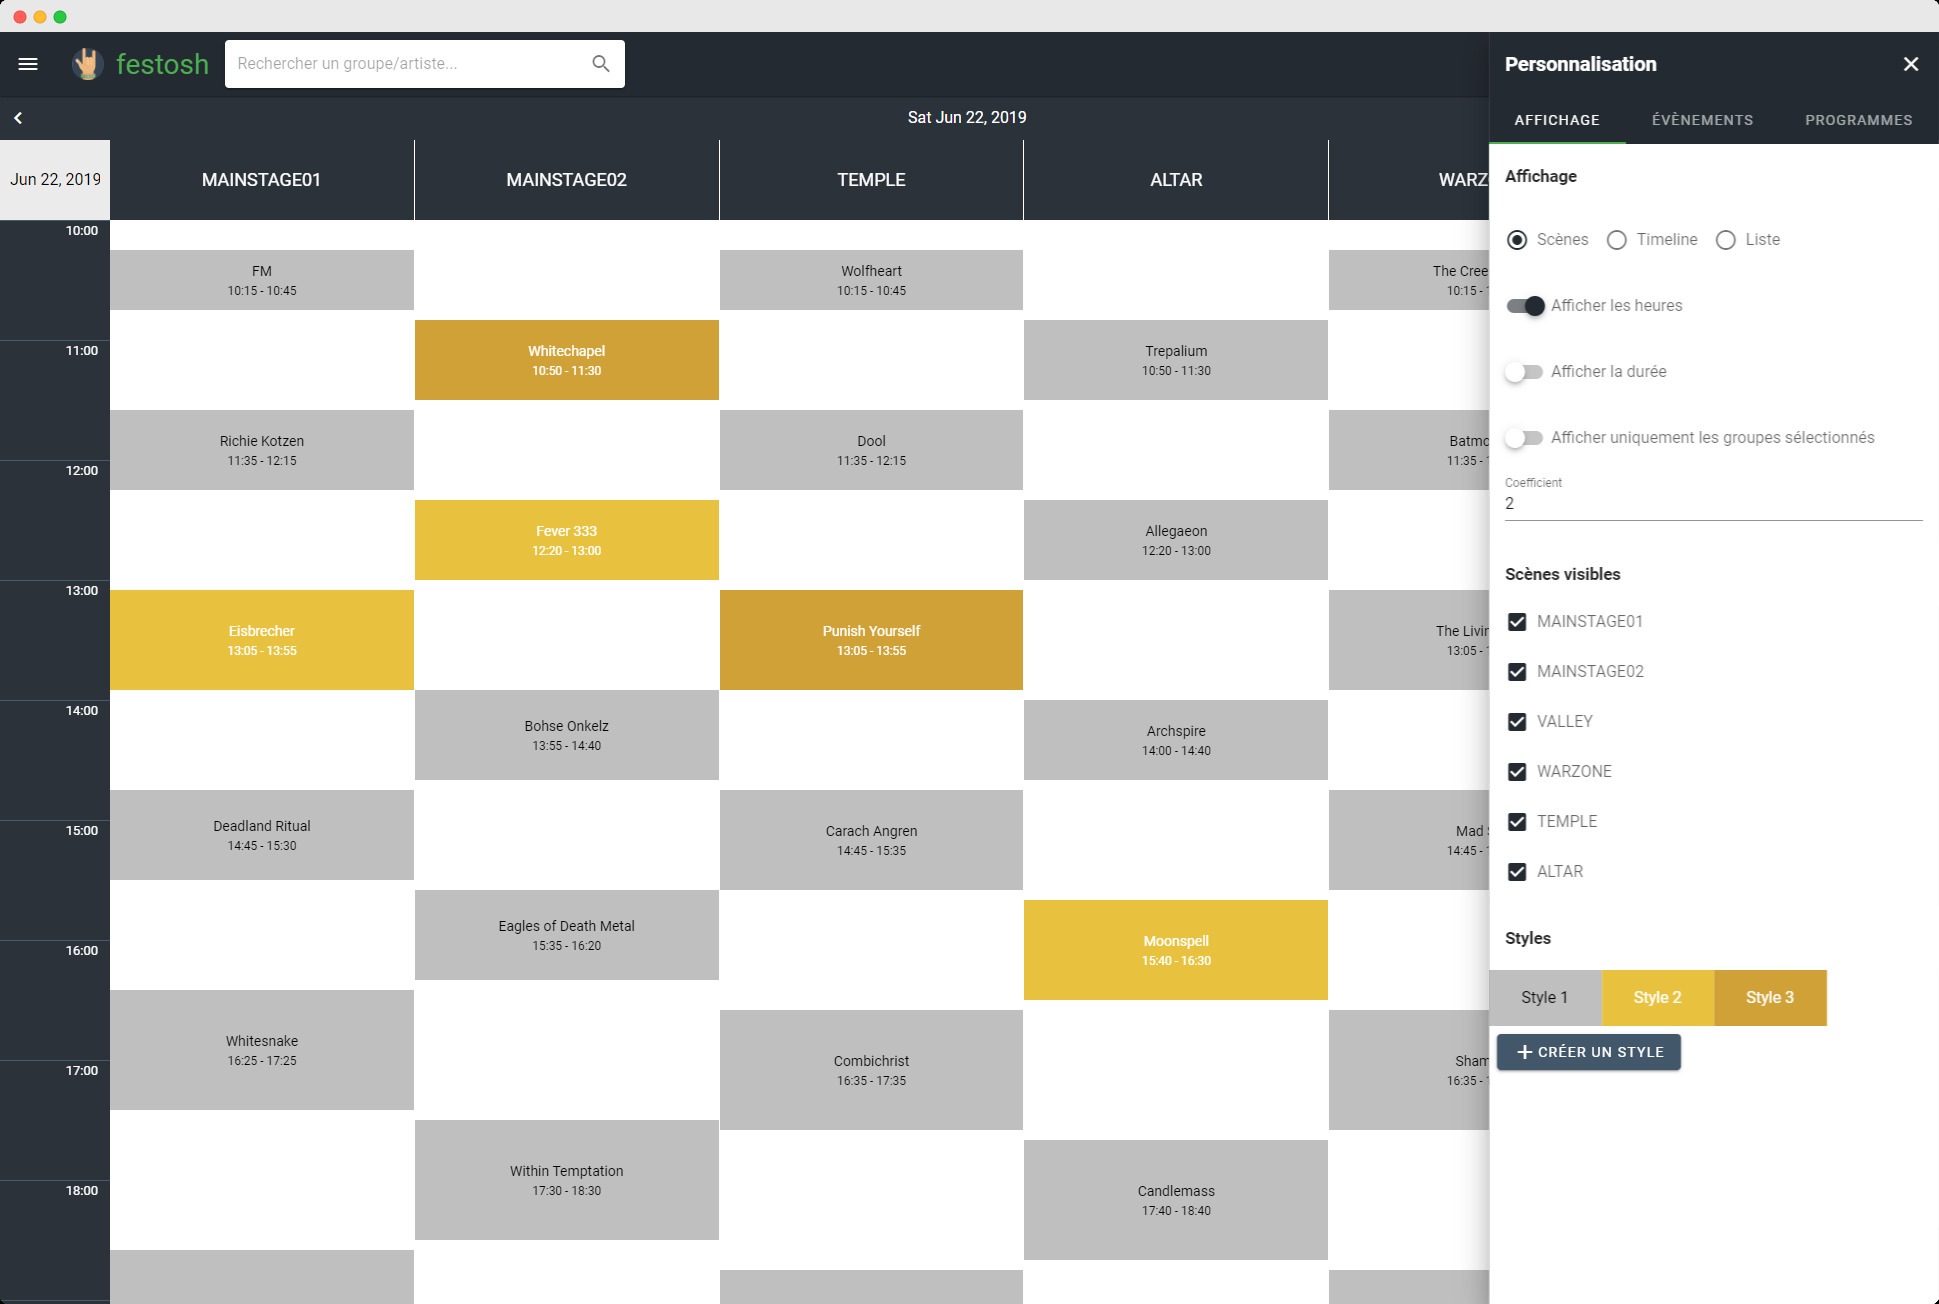
Task: Click plus icon on Créer un style
Action: pyautogui.click(x=1524, y=1052)
